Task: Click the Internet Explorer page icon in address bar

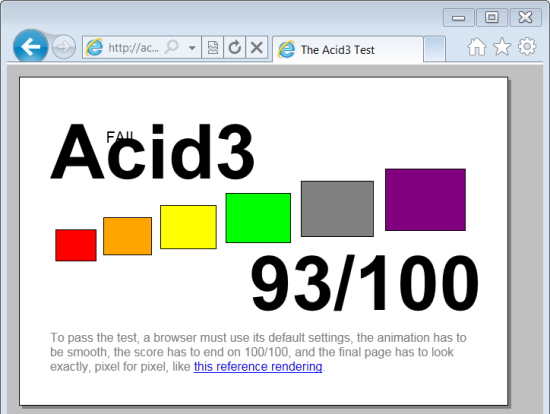Action: (x=94, y=47)
